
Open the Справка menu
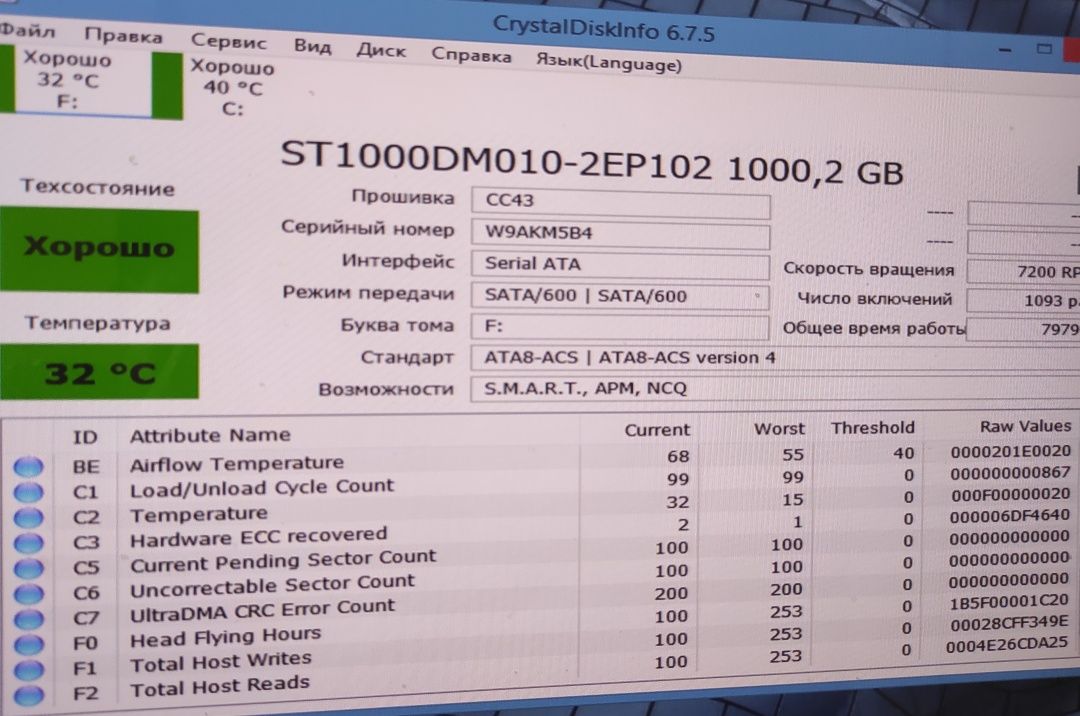tap(471, 56)
